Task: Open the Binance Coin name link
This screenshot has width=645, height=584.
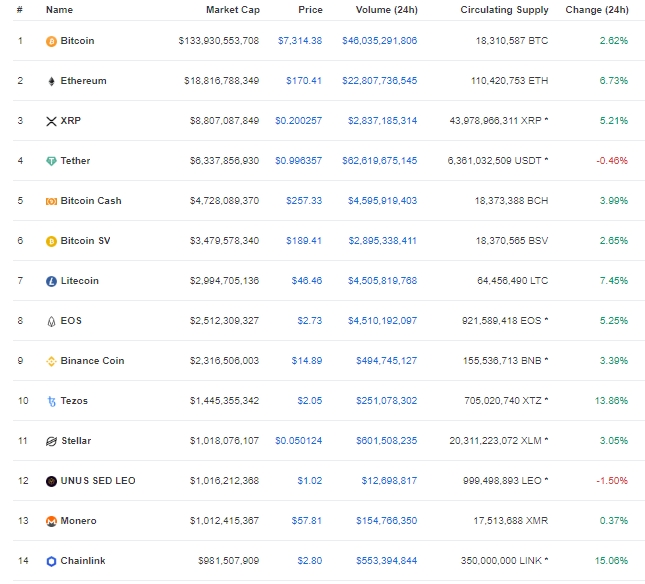Action: click(92, 361)
